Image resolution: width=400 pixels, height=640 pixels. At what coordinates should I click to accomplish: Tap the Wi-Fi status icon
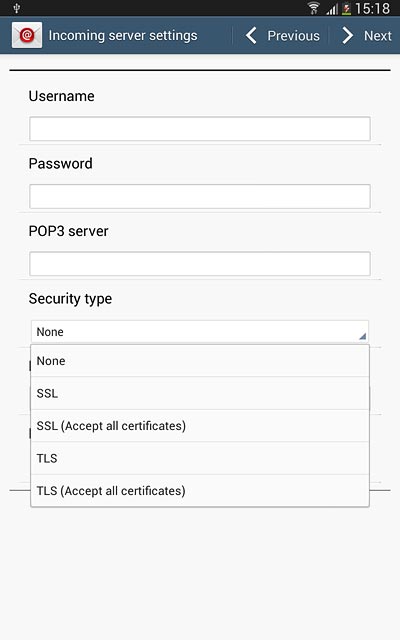(313, 8)
